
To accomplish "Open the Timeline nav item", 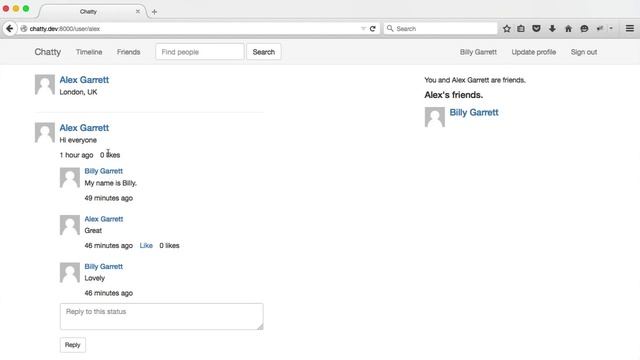I will point(89,52).
